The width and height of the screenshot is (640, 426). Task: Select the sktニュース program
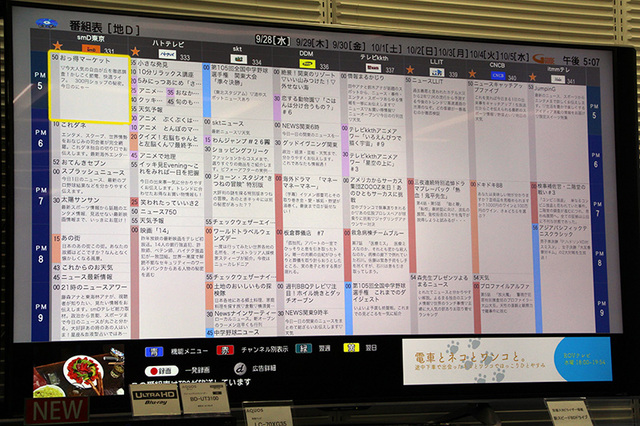pos(238,126)
